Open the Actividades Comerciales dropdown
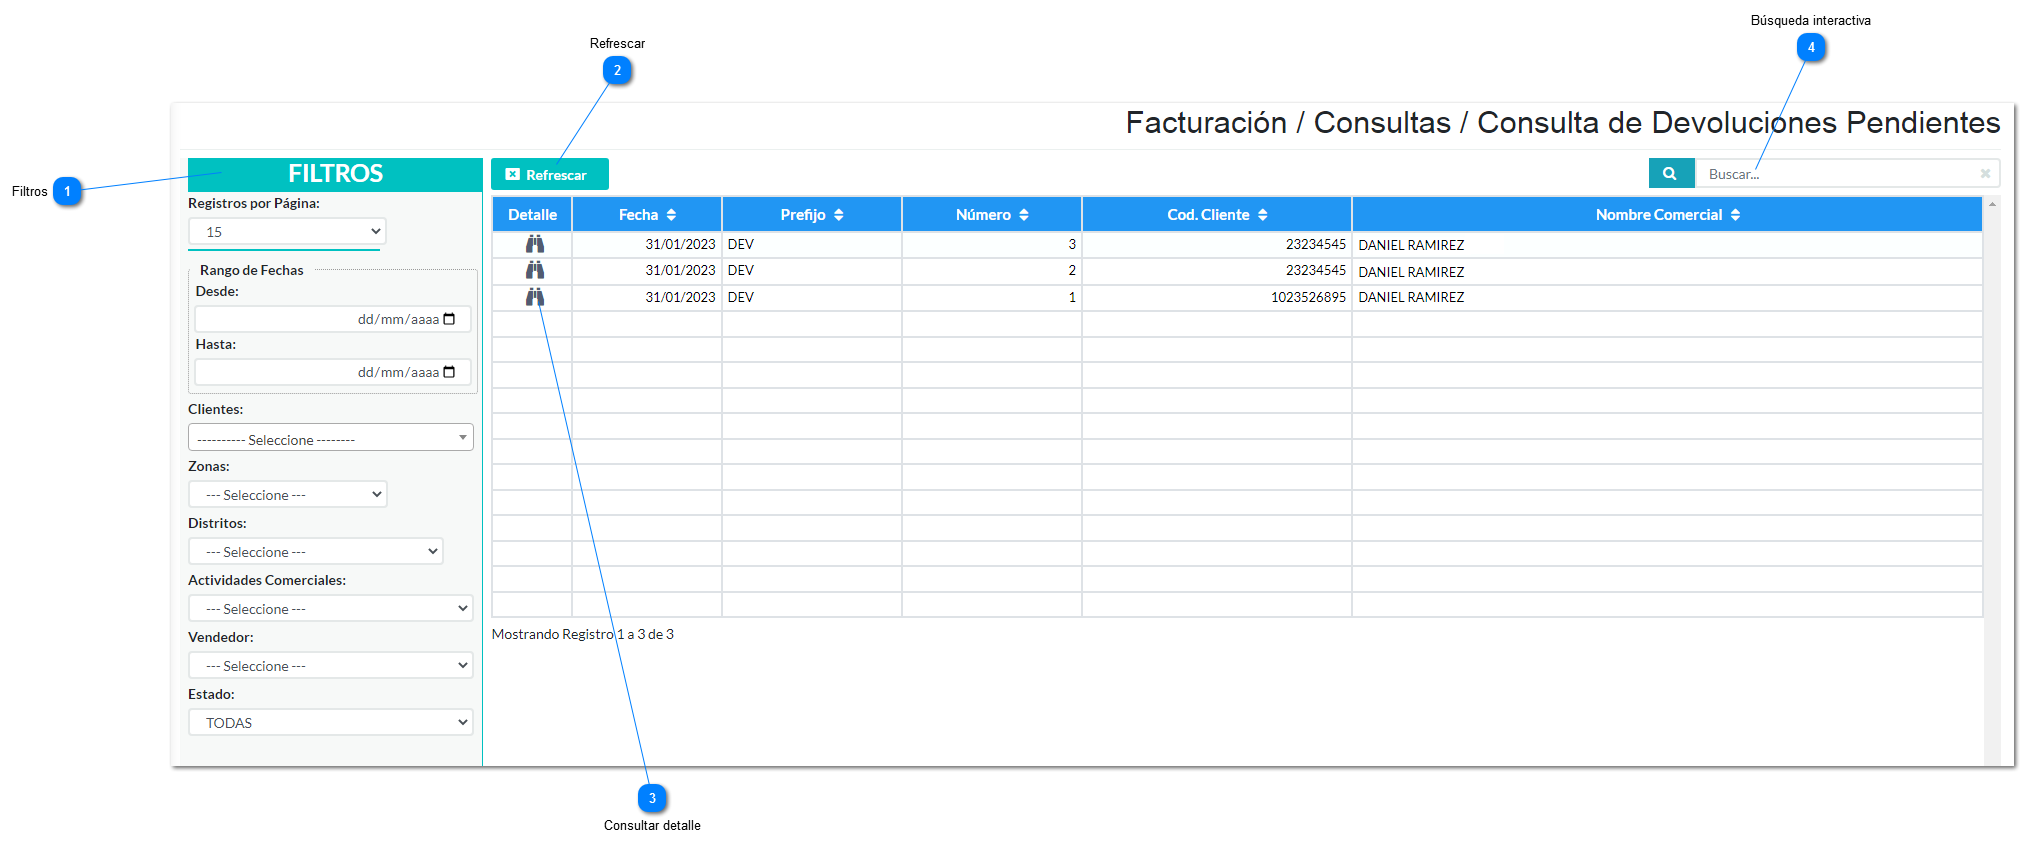The height and width of the screenshot is (849, 2023). pos(331,609)
